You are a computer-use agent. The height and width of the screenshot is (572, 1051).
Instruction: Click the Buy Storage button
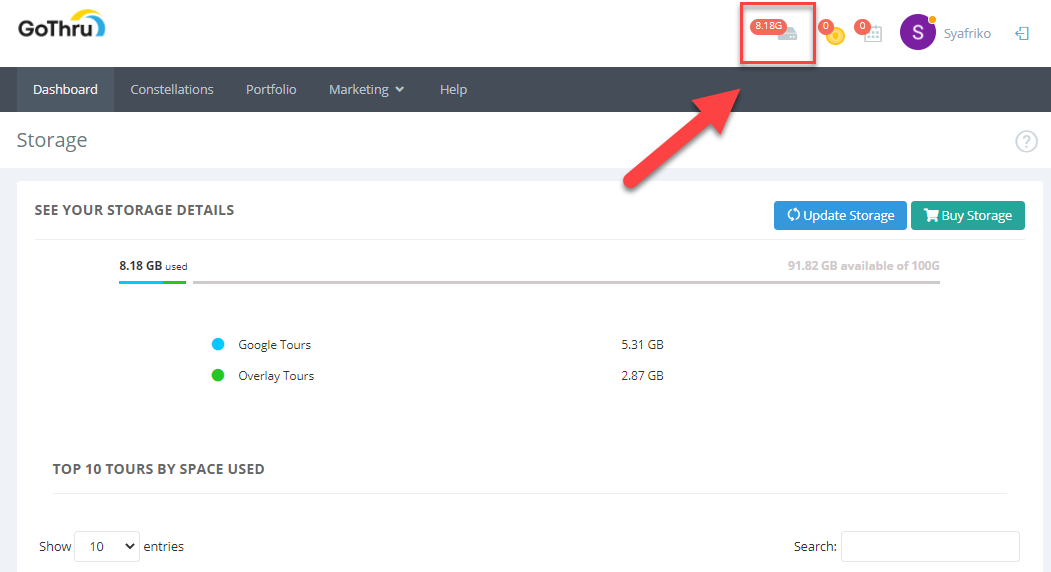click(967, 215)
